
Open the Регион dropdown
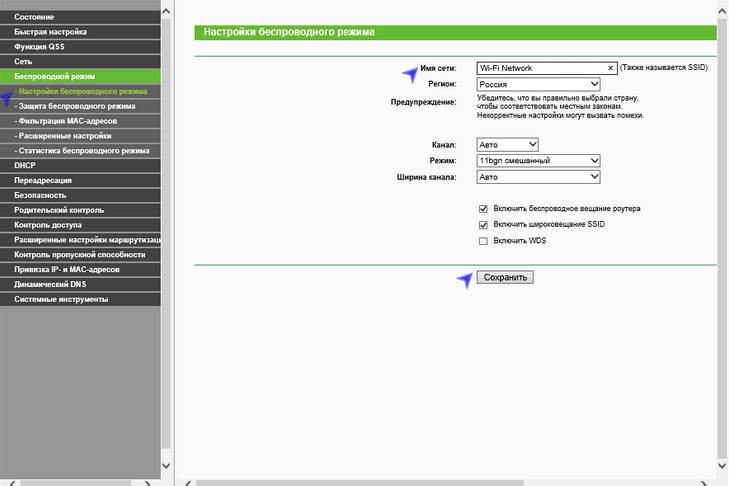pyautogui.click(x=538, y=84)
